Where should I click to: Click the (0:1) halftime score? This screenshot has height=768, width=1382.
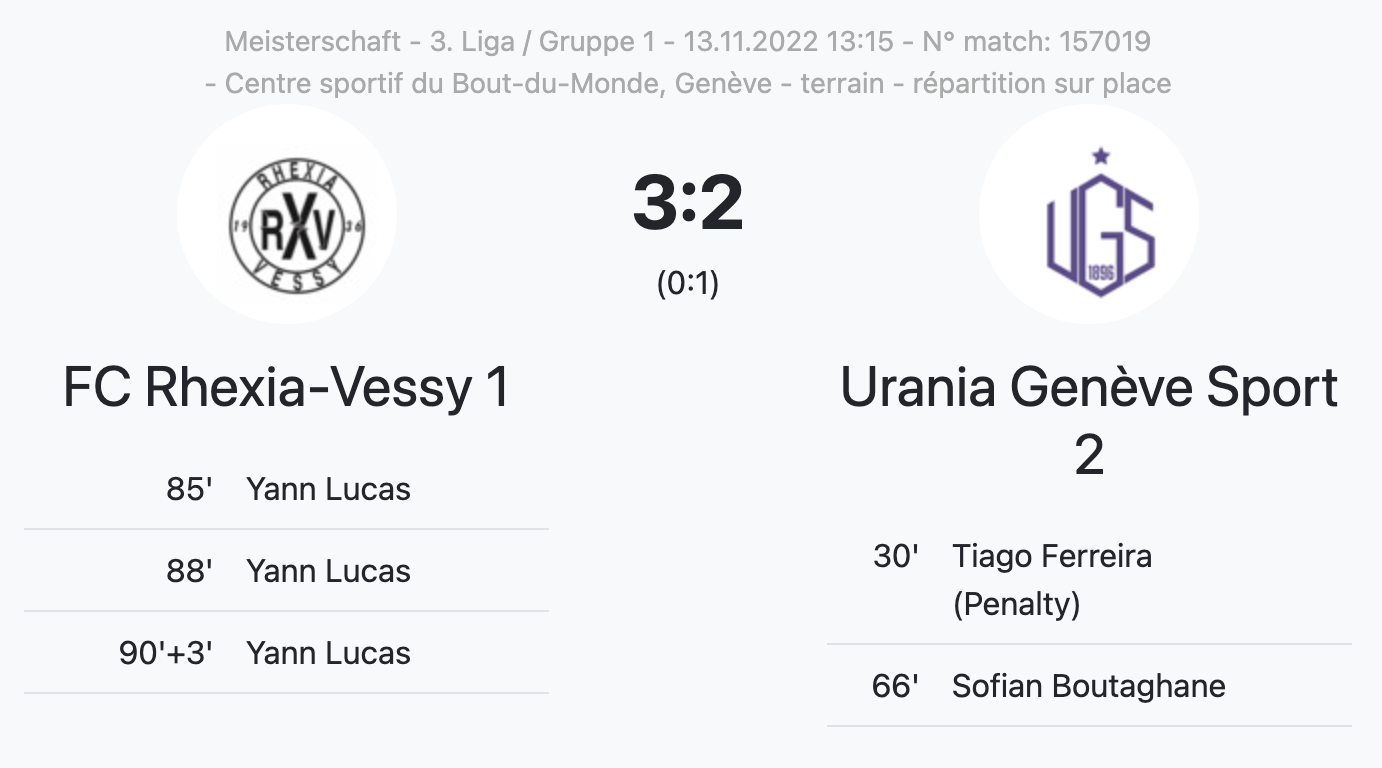(x=688, y=284)
